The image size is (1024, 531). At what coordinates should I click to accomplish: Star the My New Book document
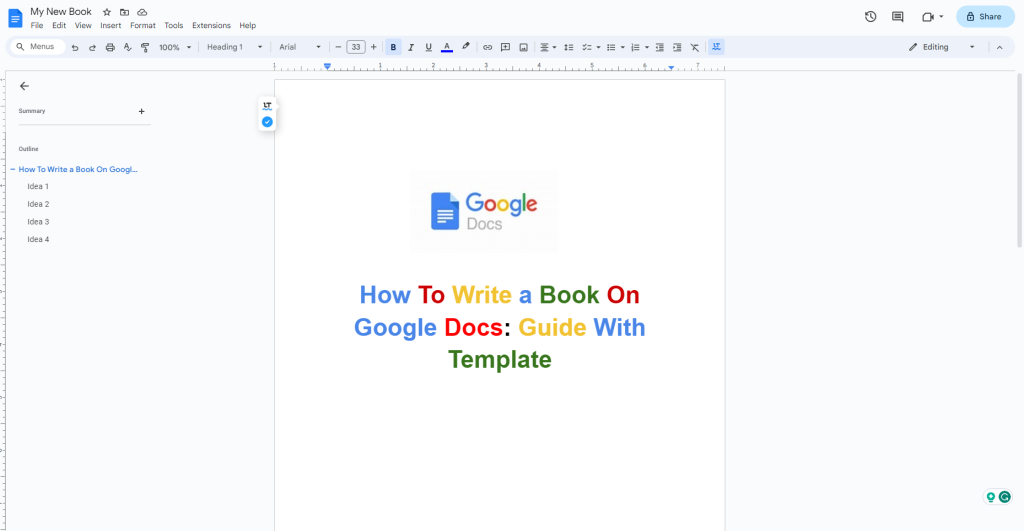107,12
